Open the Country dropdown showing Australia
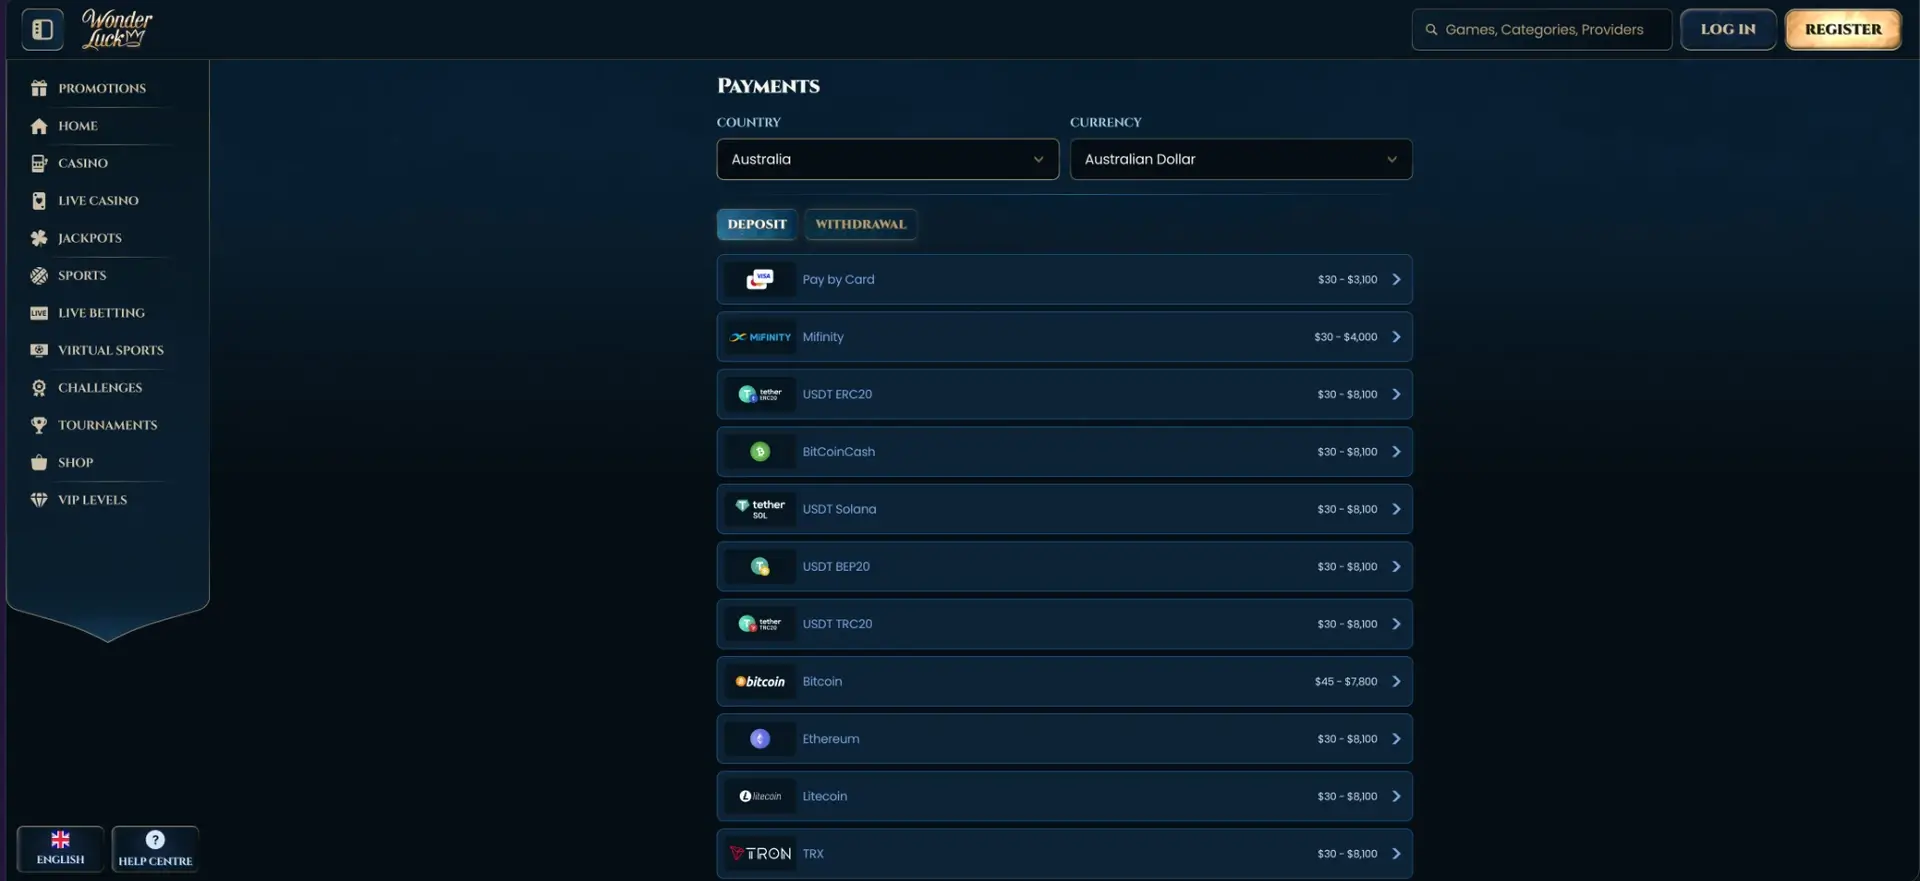Viewport: 1920px width, 881px height. 887,159
